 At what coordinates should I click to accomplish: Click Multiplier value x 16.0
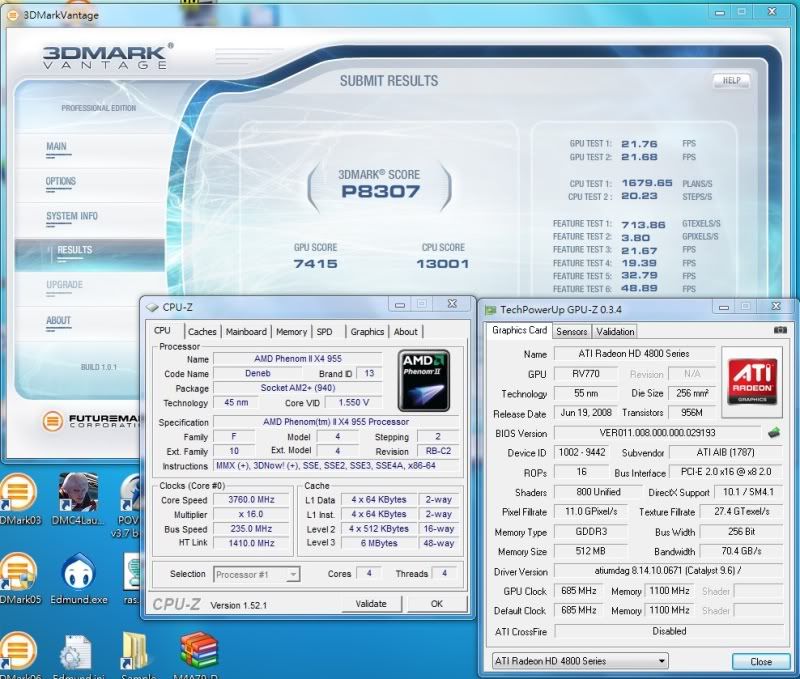(x=252, y=514)
